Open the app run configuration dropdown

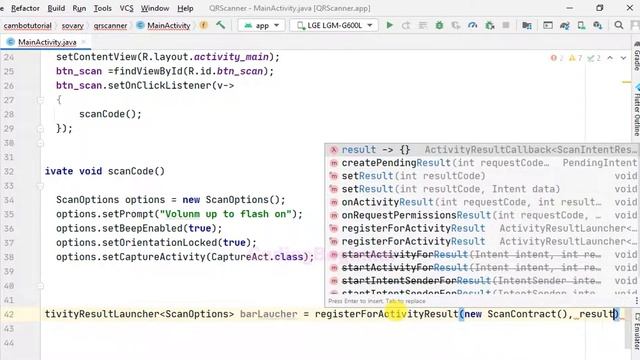pos(262,25)
